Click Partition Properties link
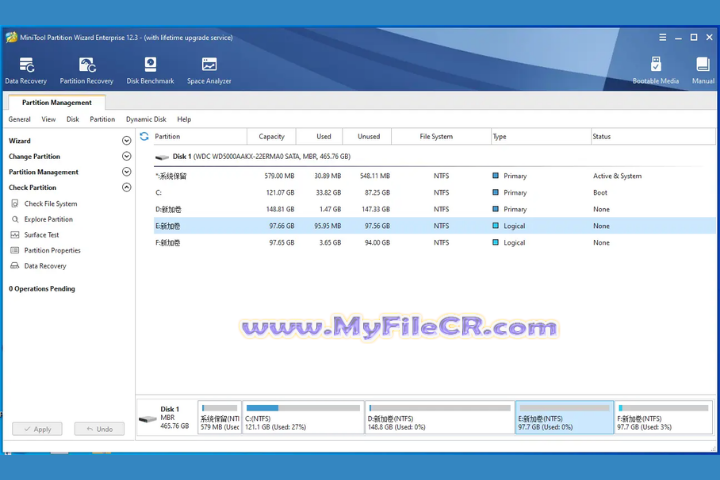Screen dimensions: 720x480 click(x=52, y=250)
